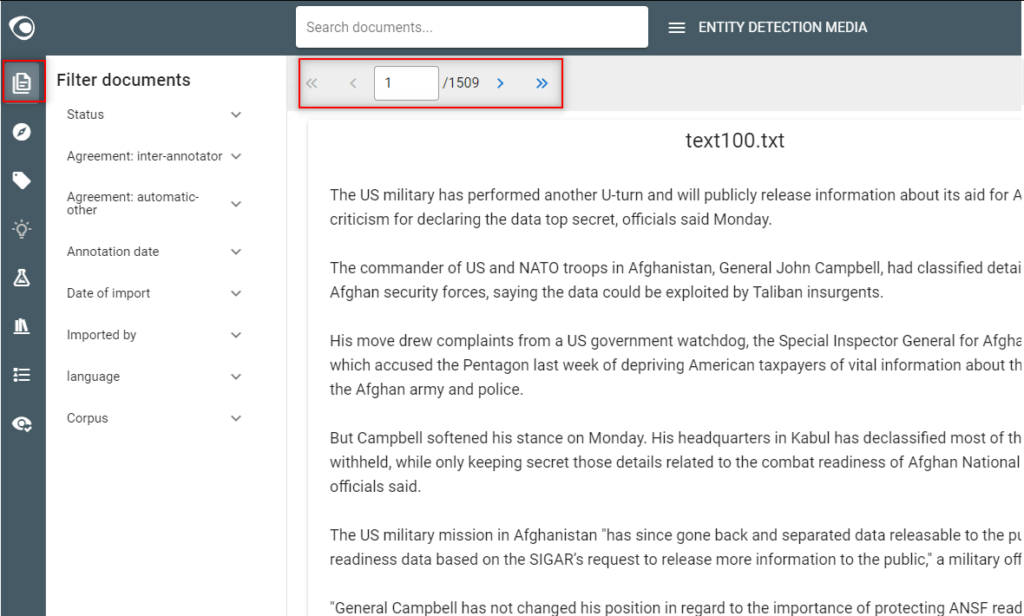Click paragraph starting 'But Campbell softened his stance'
Image resolution: width=1024 pixels, height=616 pixels.
pos(675,462)
